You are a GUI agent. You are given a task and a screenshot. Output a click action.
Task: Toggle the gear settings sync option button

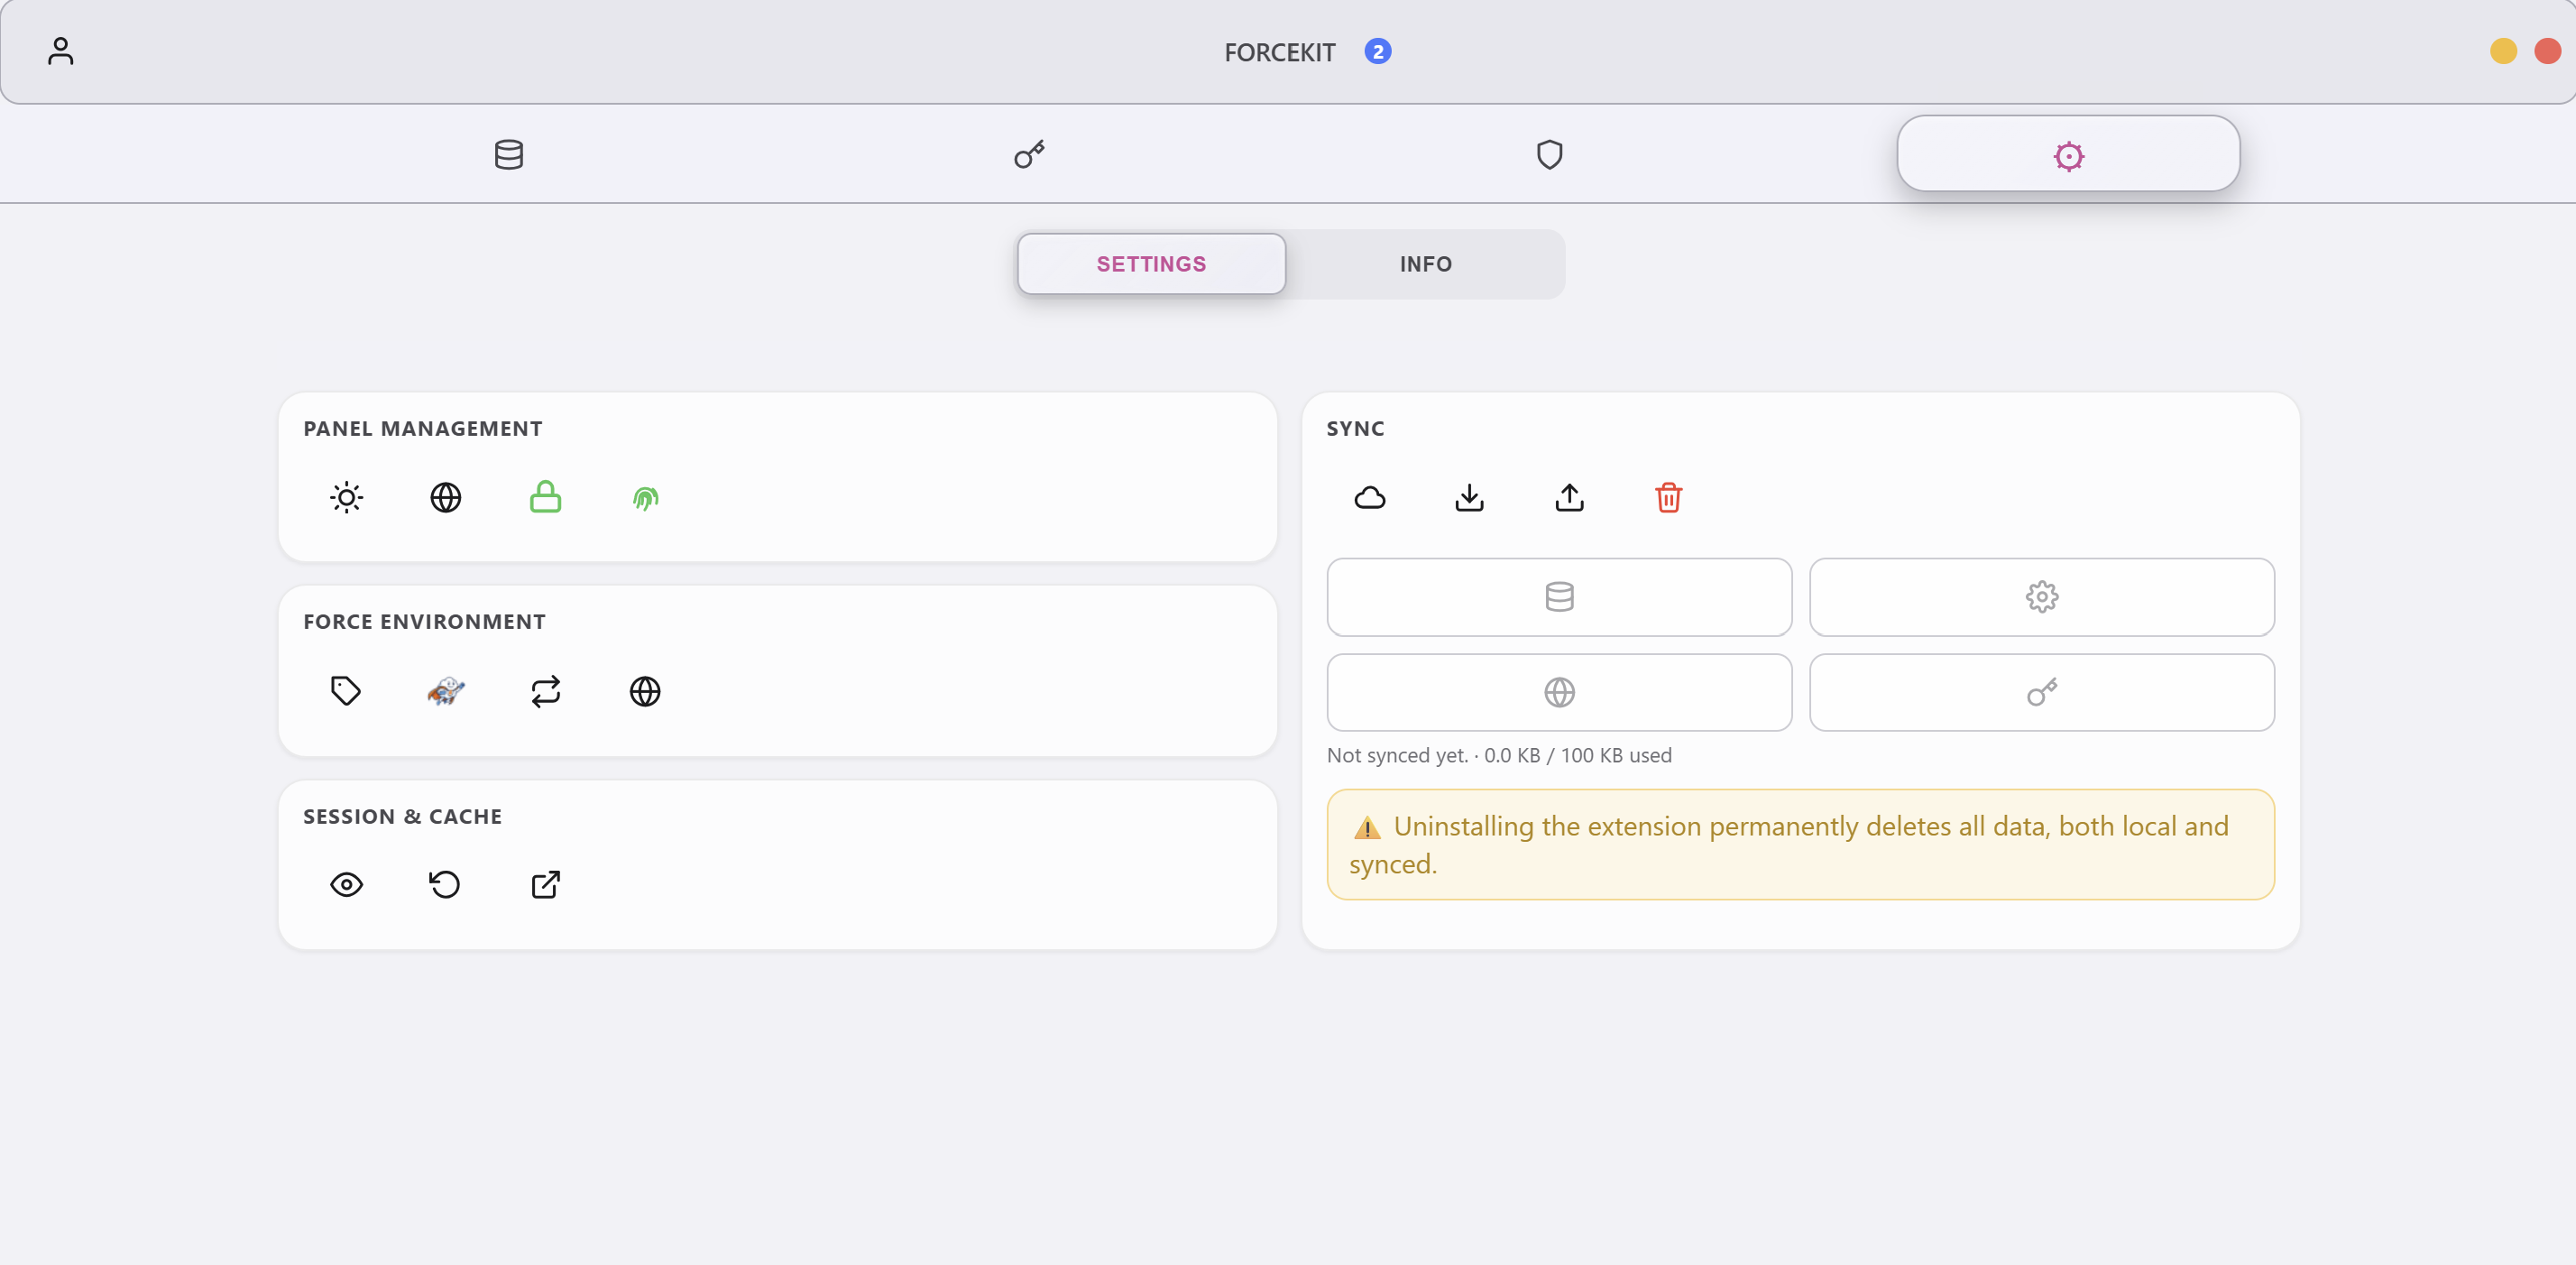pos(2042,597)
